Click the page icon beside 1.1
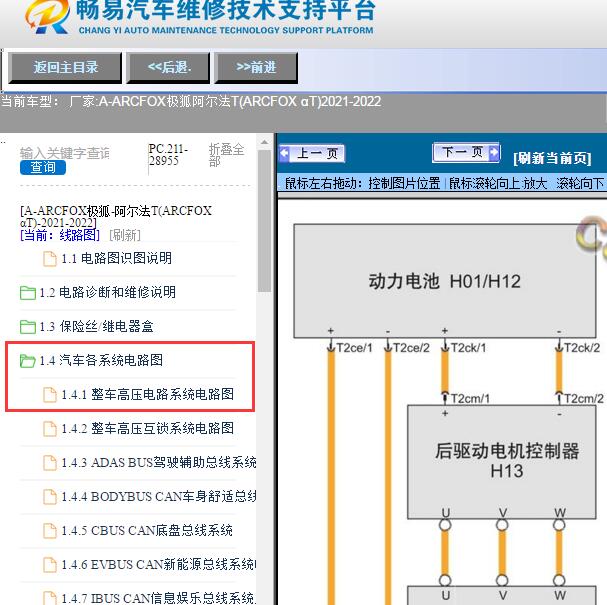 pos(50,259)
